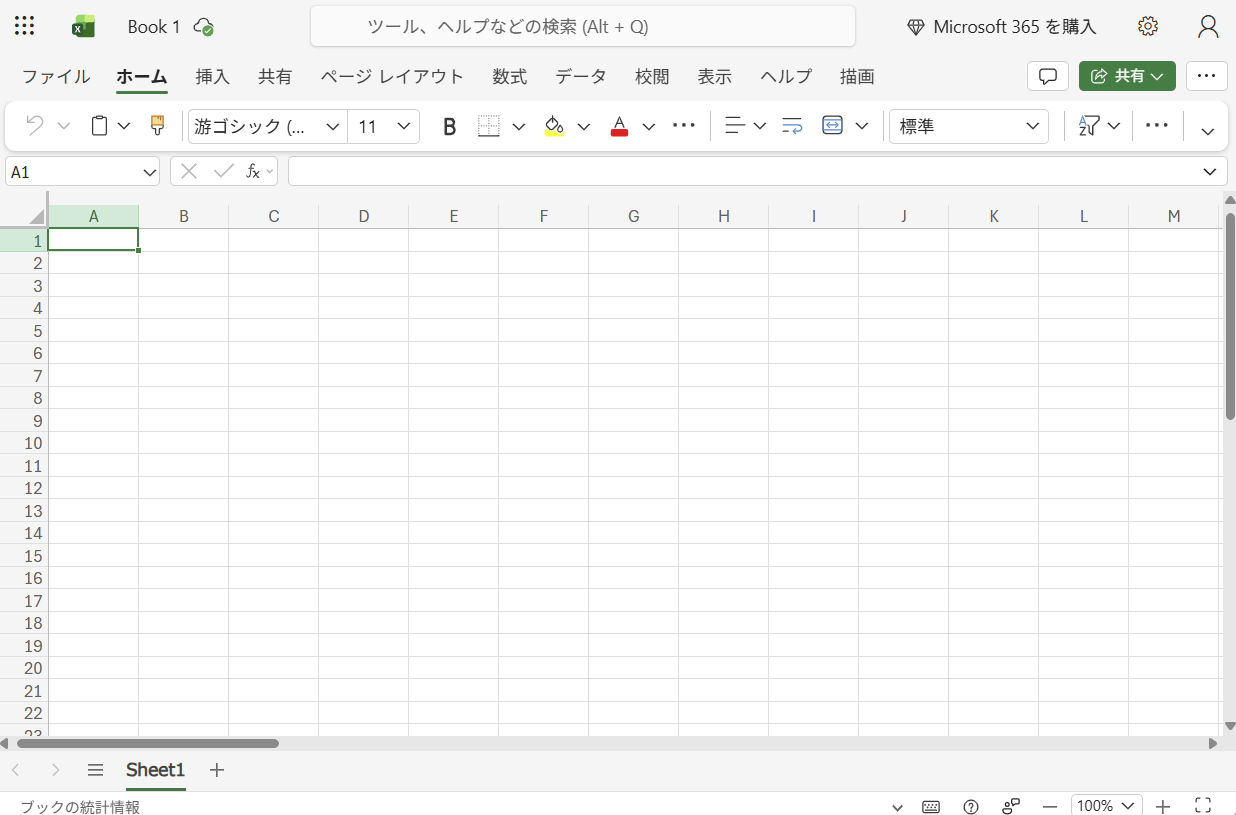Click the Insert Function fx icon
Viewport: 1236px width, 815px height.
pyautogui.click(x=254, y=171)
